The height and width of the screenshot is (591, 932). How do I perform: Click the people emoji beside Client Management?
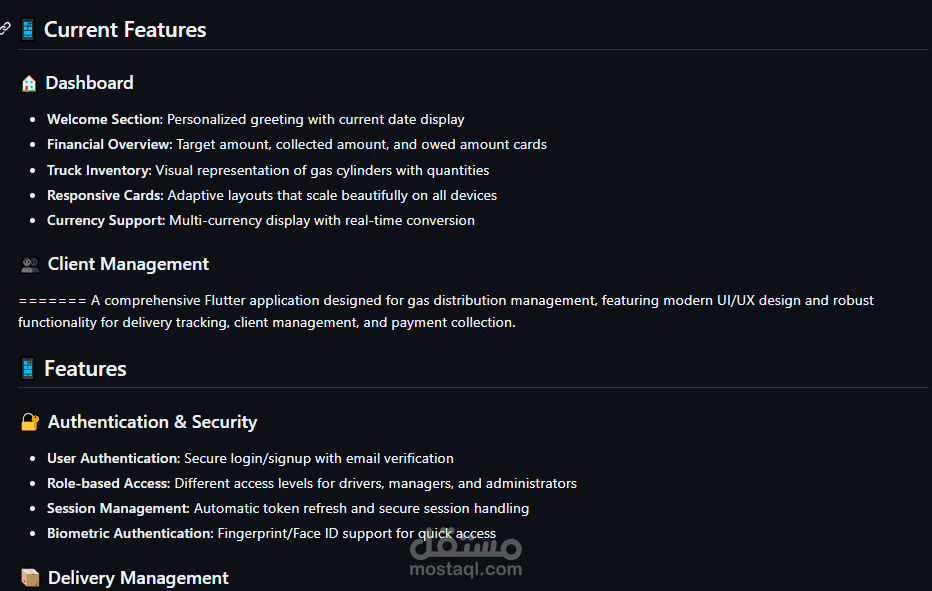(x=30, y=264)
